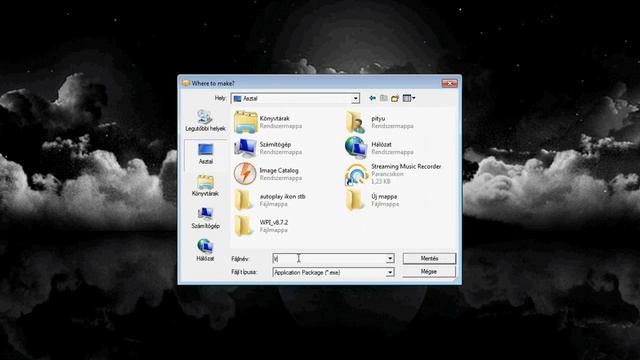Go back using the blue arrow icon
The height and width of the screenshot is (360, 640).
pos(372,98)
